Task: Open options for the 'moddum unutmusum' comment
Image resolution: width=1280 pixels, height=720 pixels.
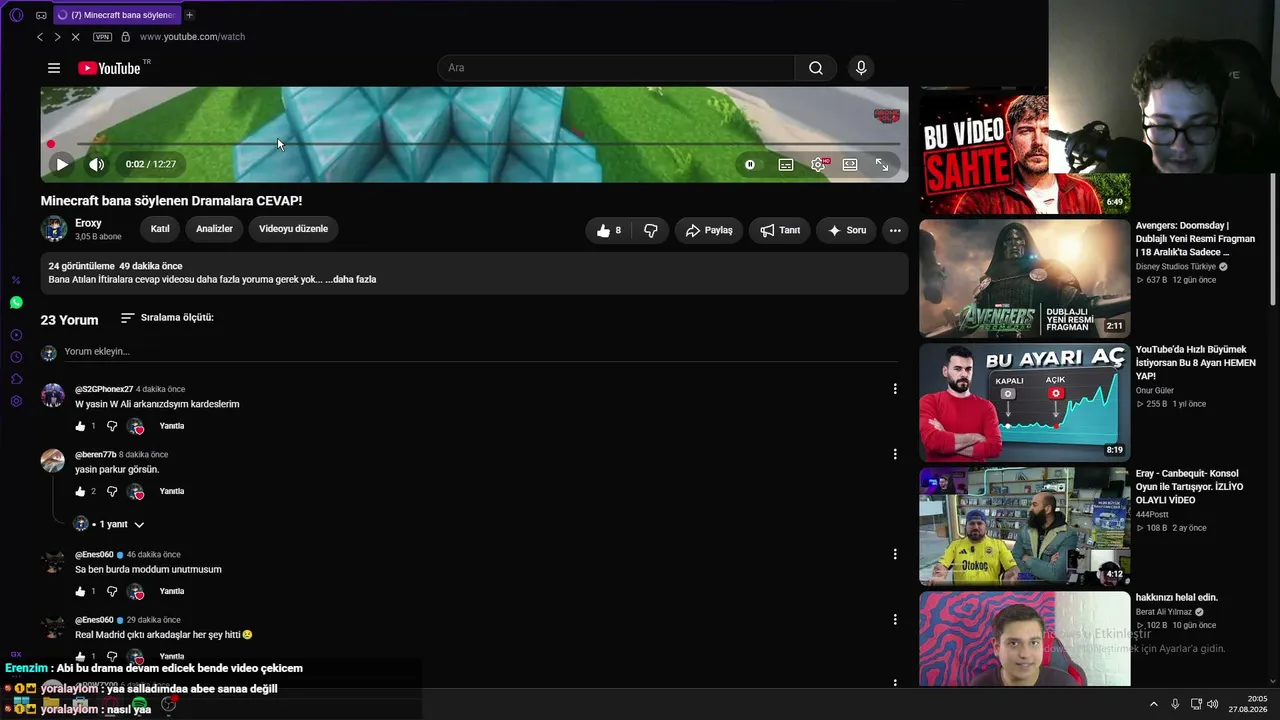Action: click(x=895, y=554)
